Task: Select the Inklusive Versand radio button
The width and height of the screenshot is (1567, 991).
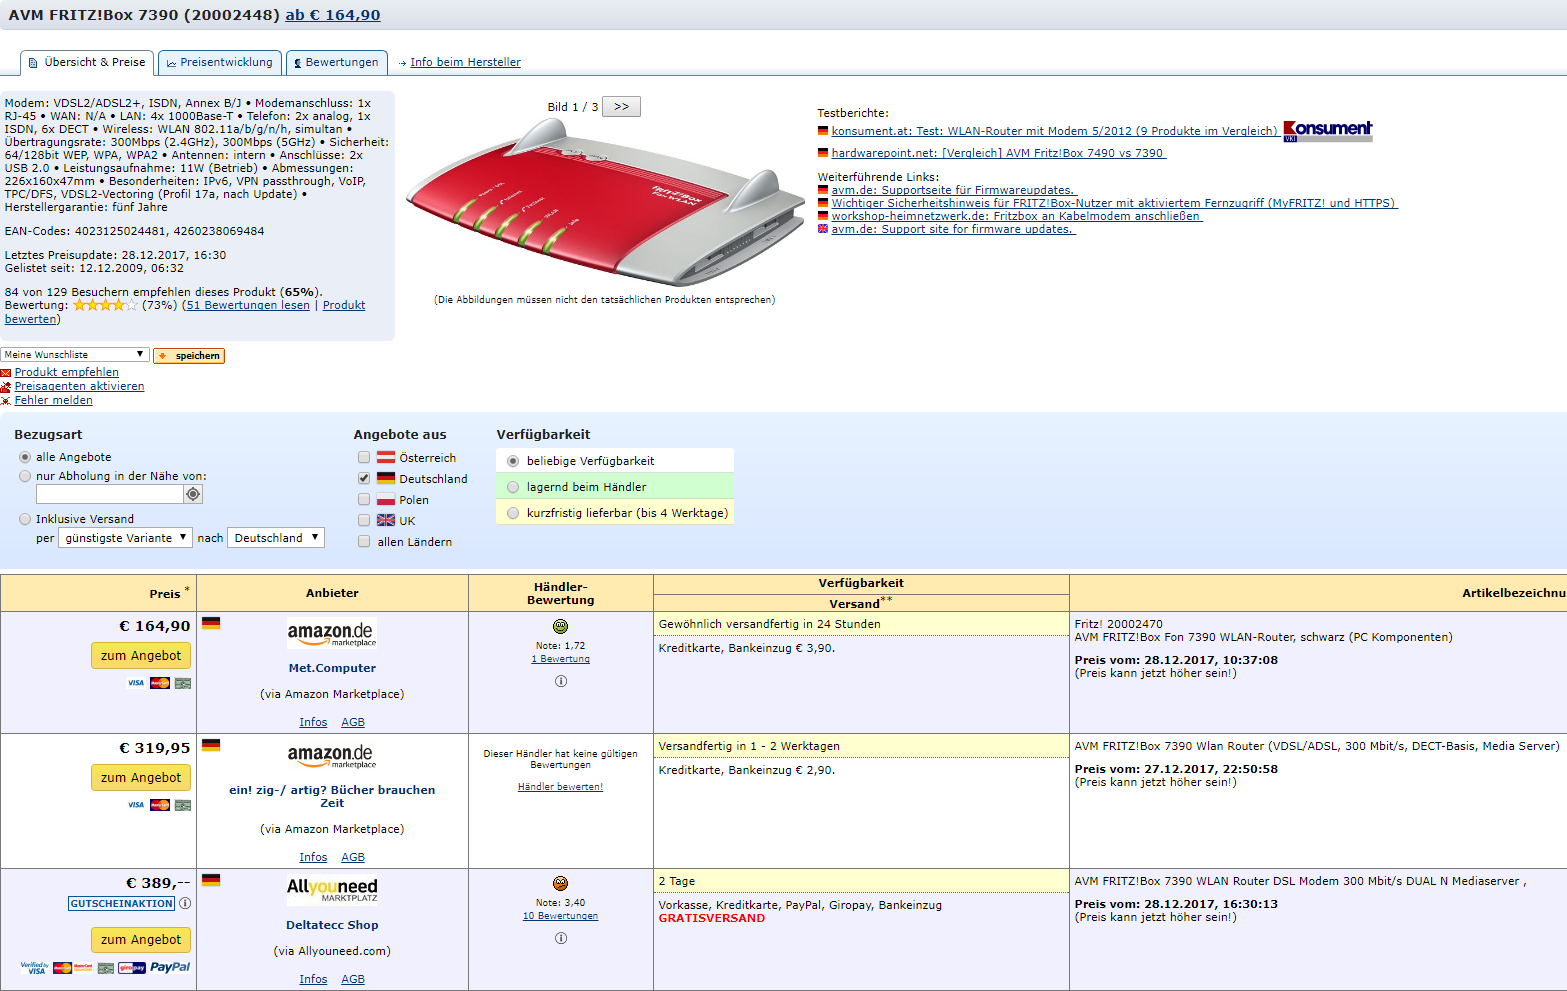Action: click(x=25, y=519)
